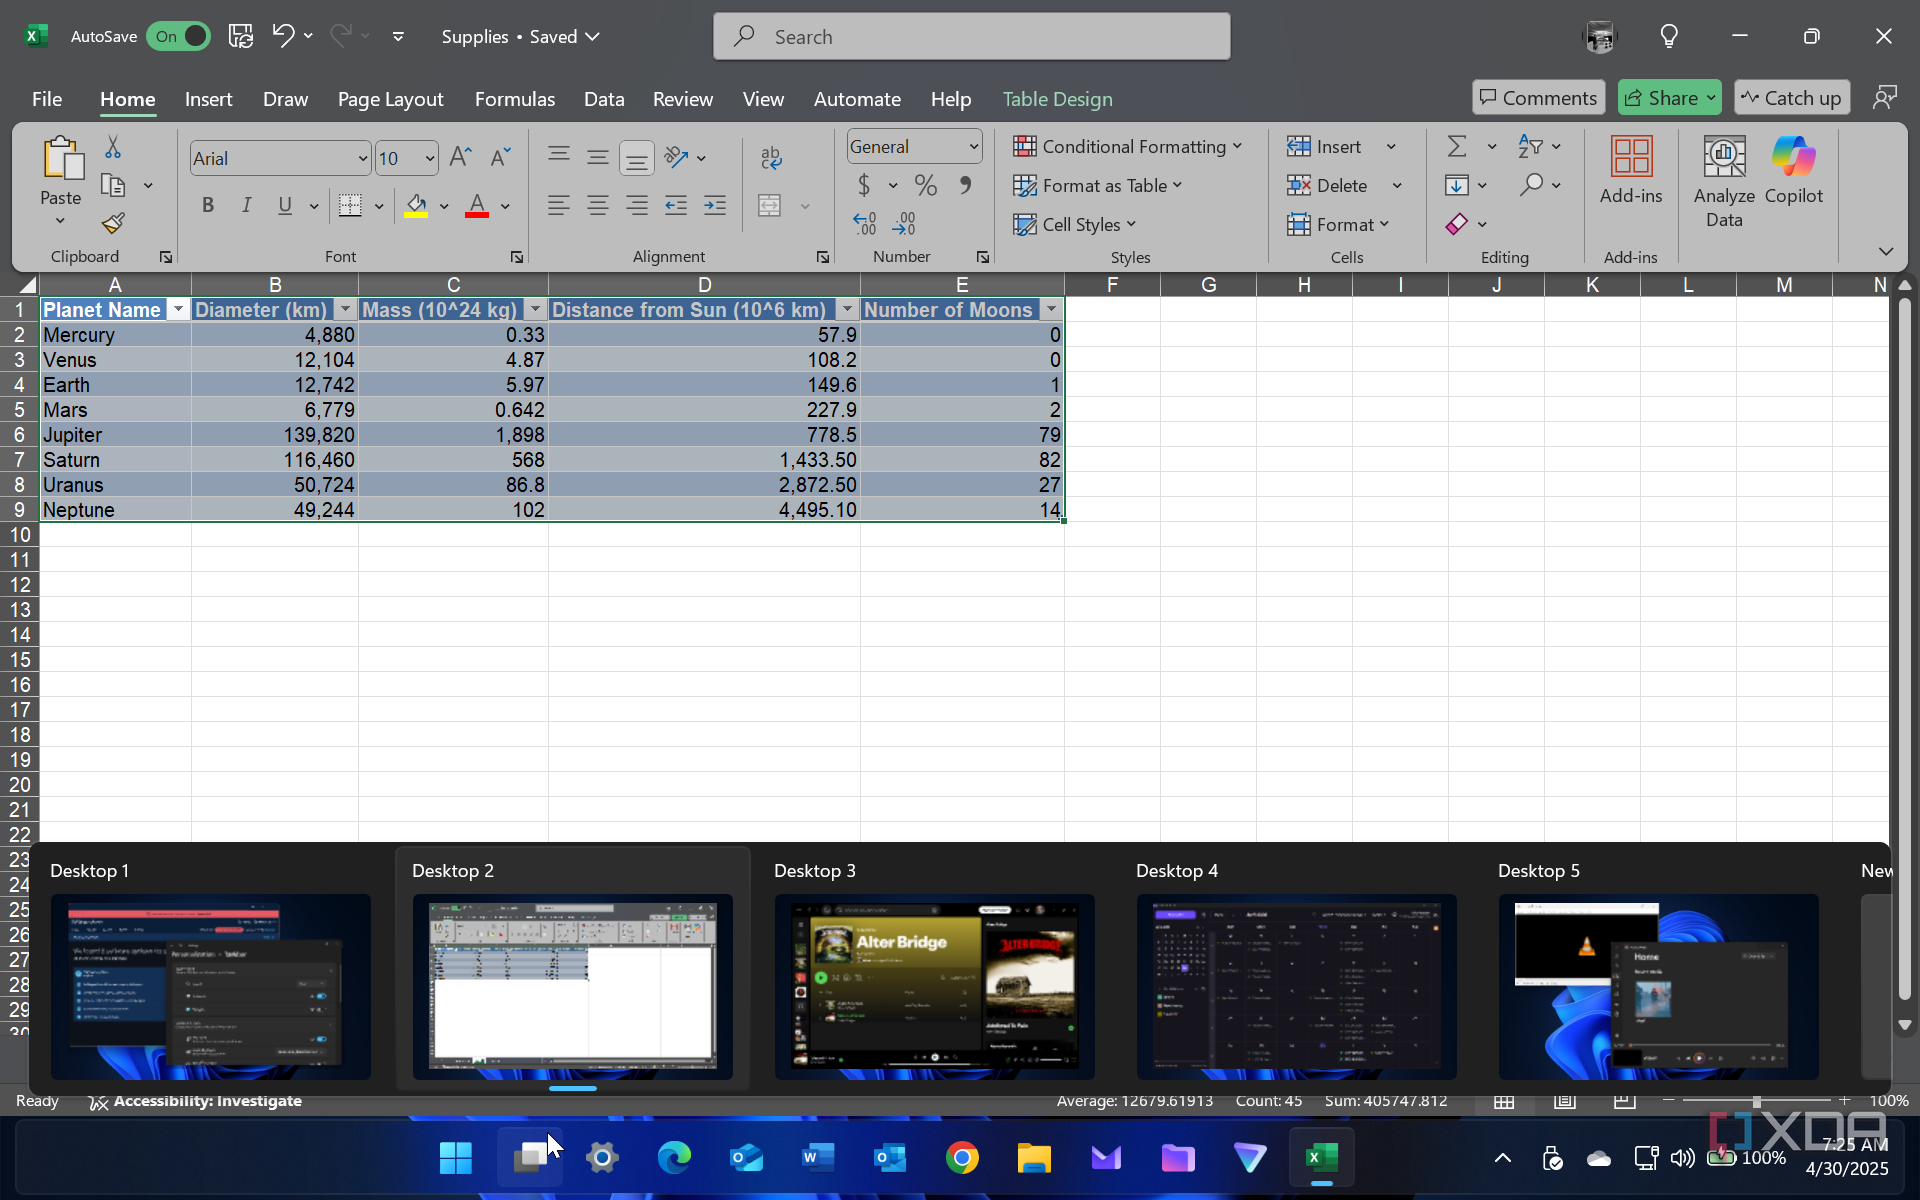Click the Save icon in title bar
1920x1200 pixels.
coord(241,36)
